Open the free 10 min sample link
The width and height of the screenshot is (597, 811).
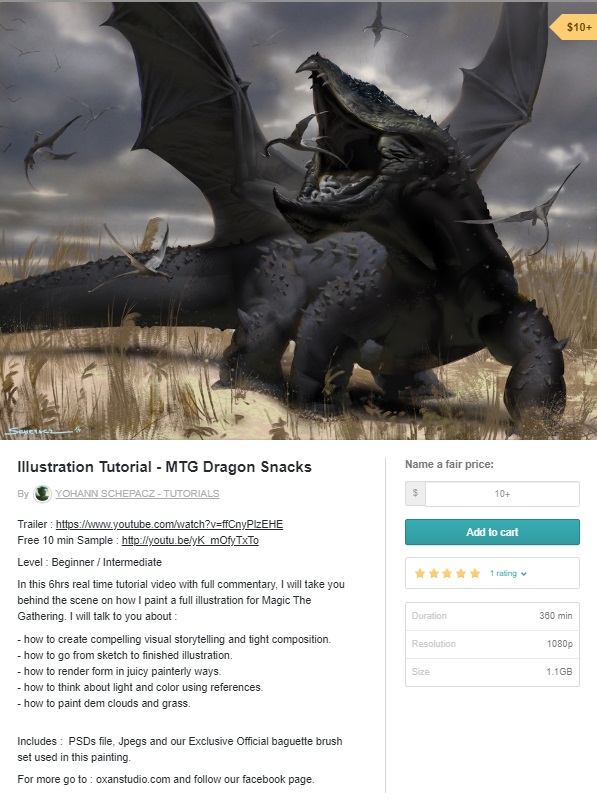coord(190,540)
